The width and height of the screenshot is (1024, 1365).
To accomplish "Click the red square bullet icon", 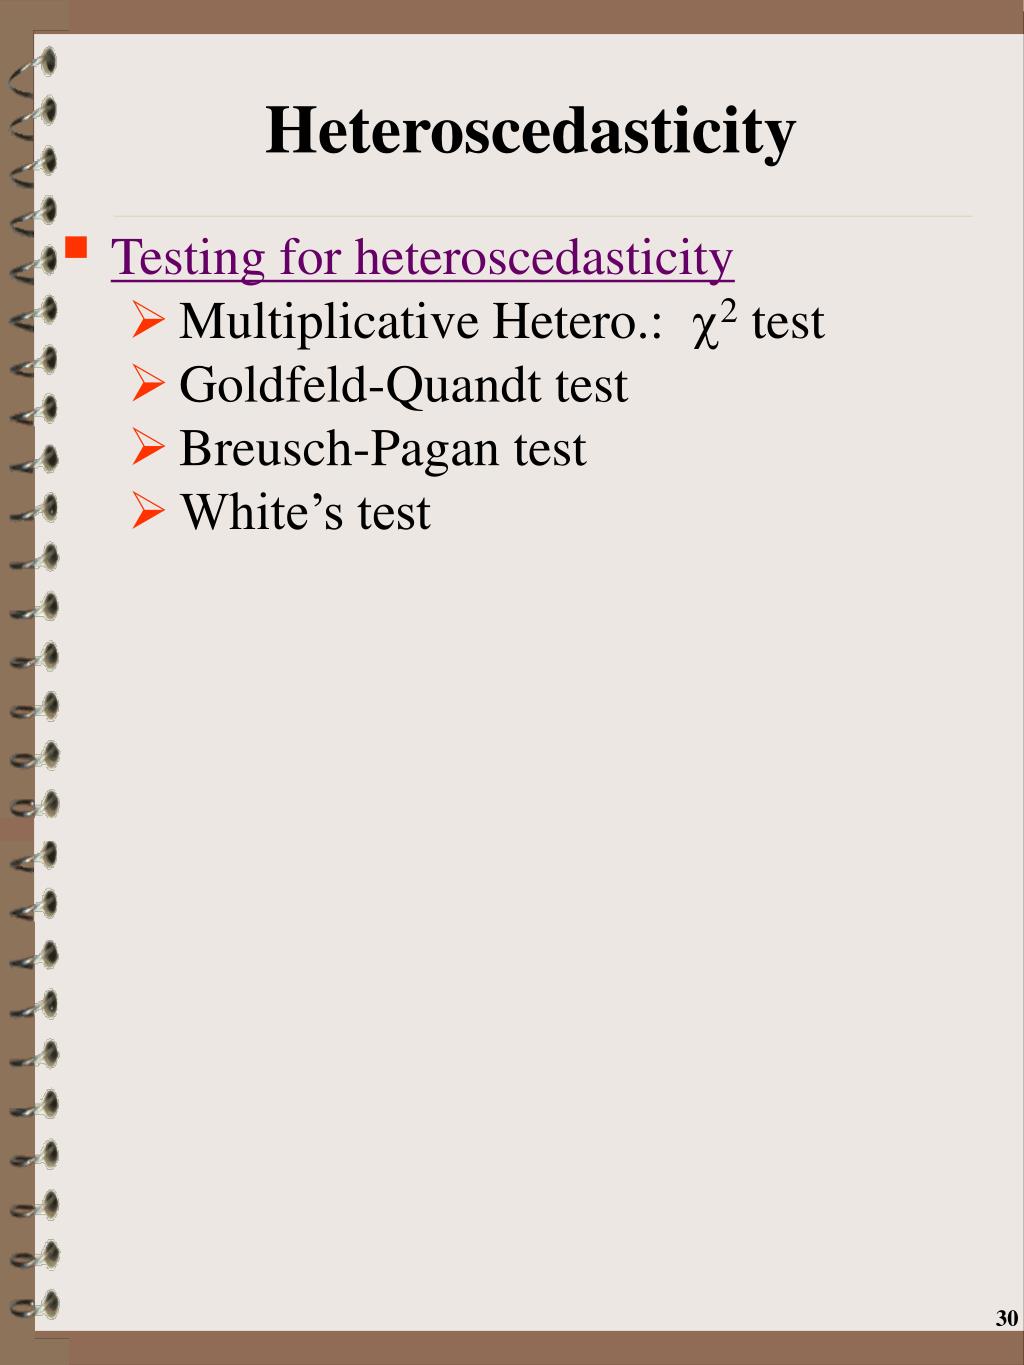I will 75,247.
